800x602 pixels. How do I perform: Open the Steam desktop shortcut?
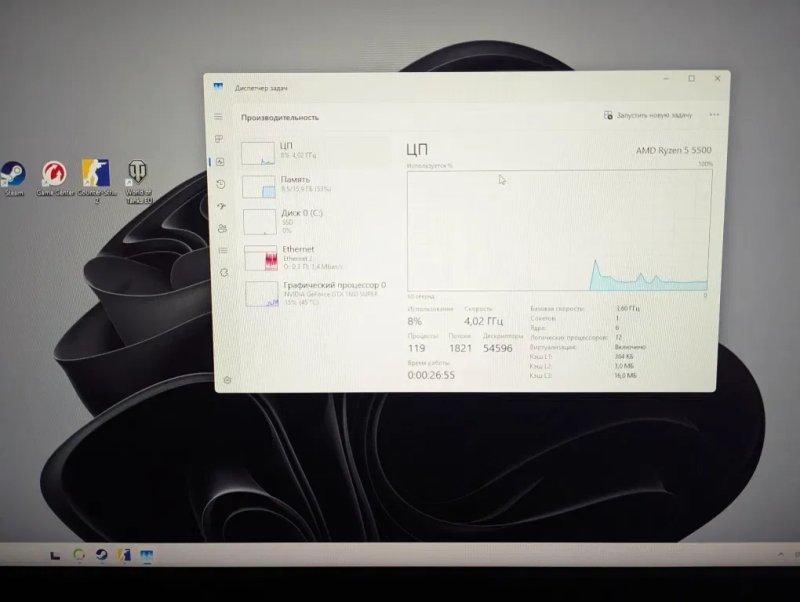point(13,179)
